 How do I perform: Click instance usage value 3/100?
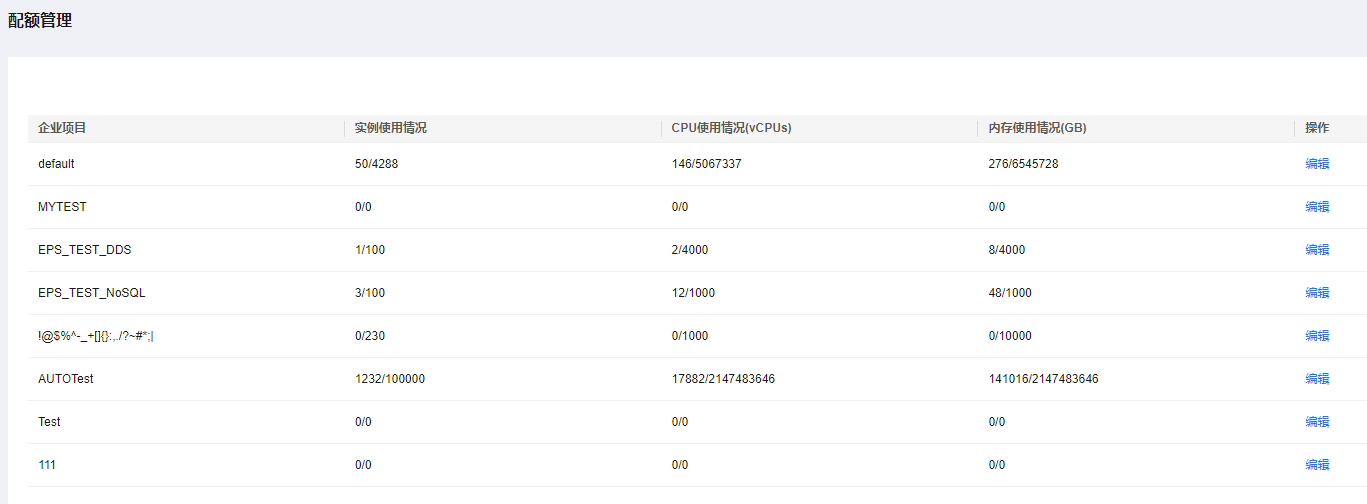370,293
